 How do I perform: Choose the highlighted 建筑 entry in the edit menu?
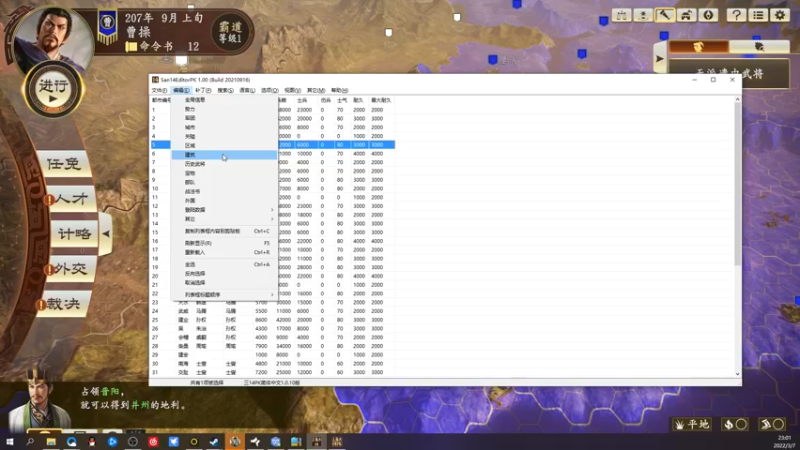pyautogui.click(x=224, y=155)
